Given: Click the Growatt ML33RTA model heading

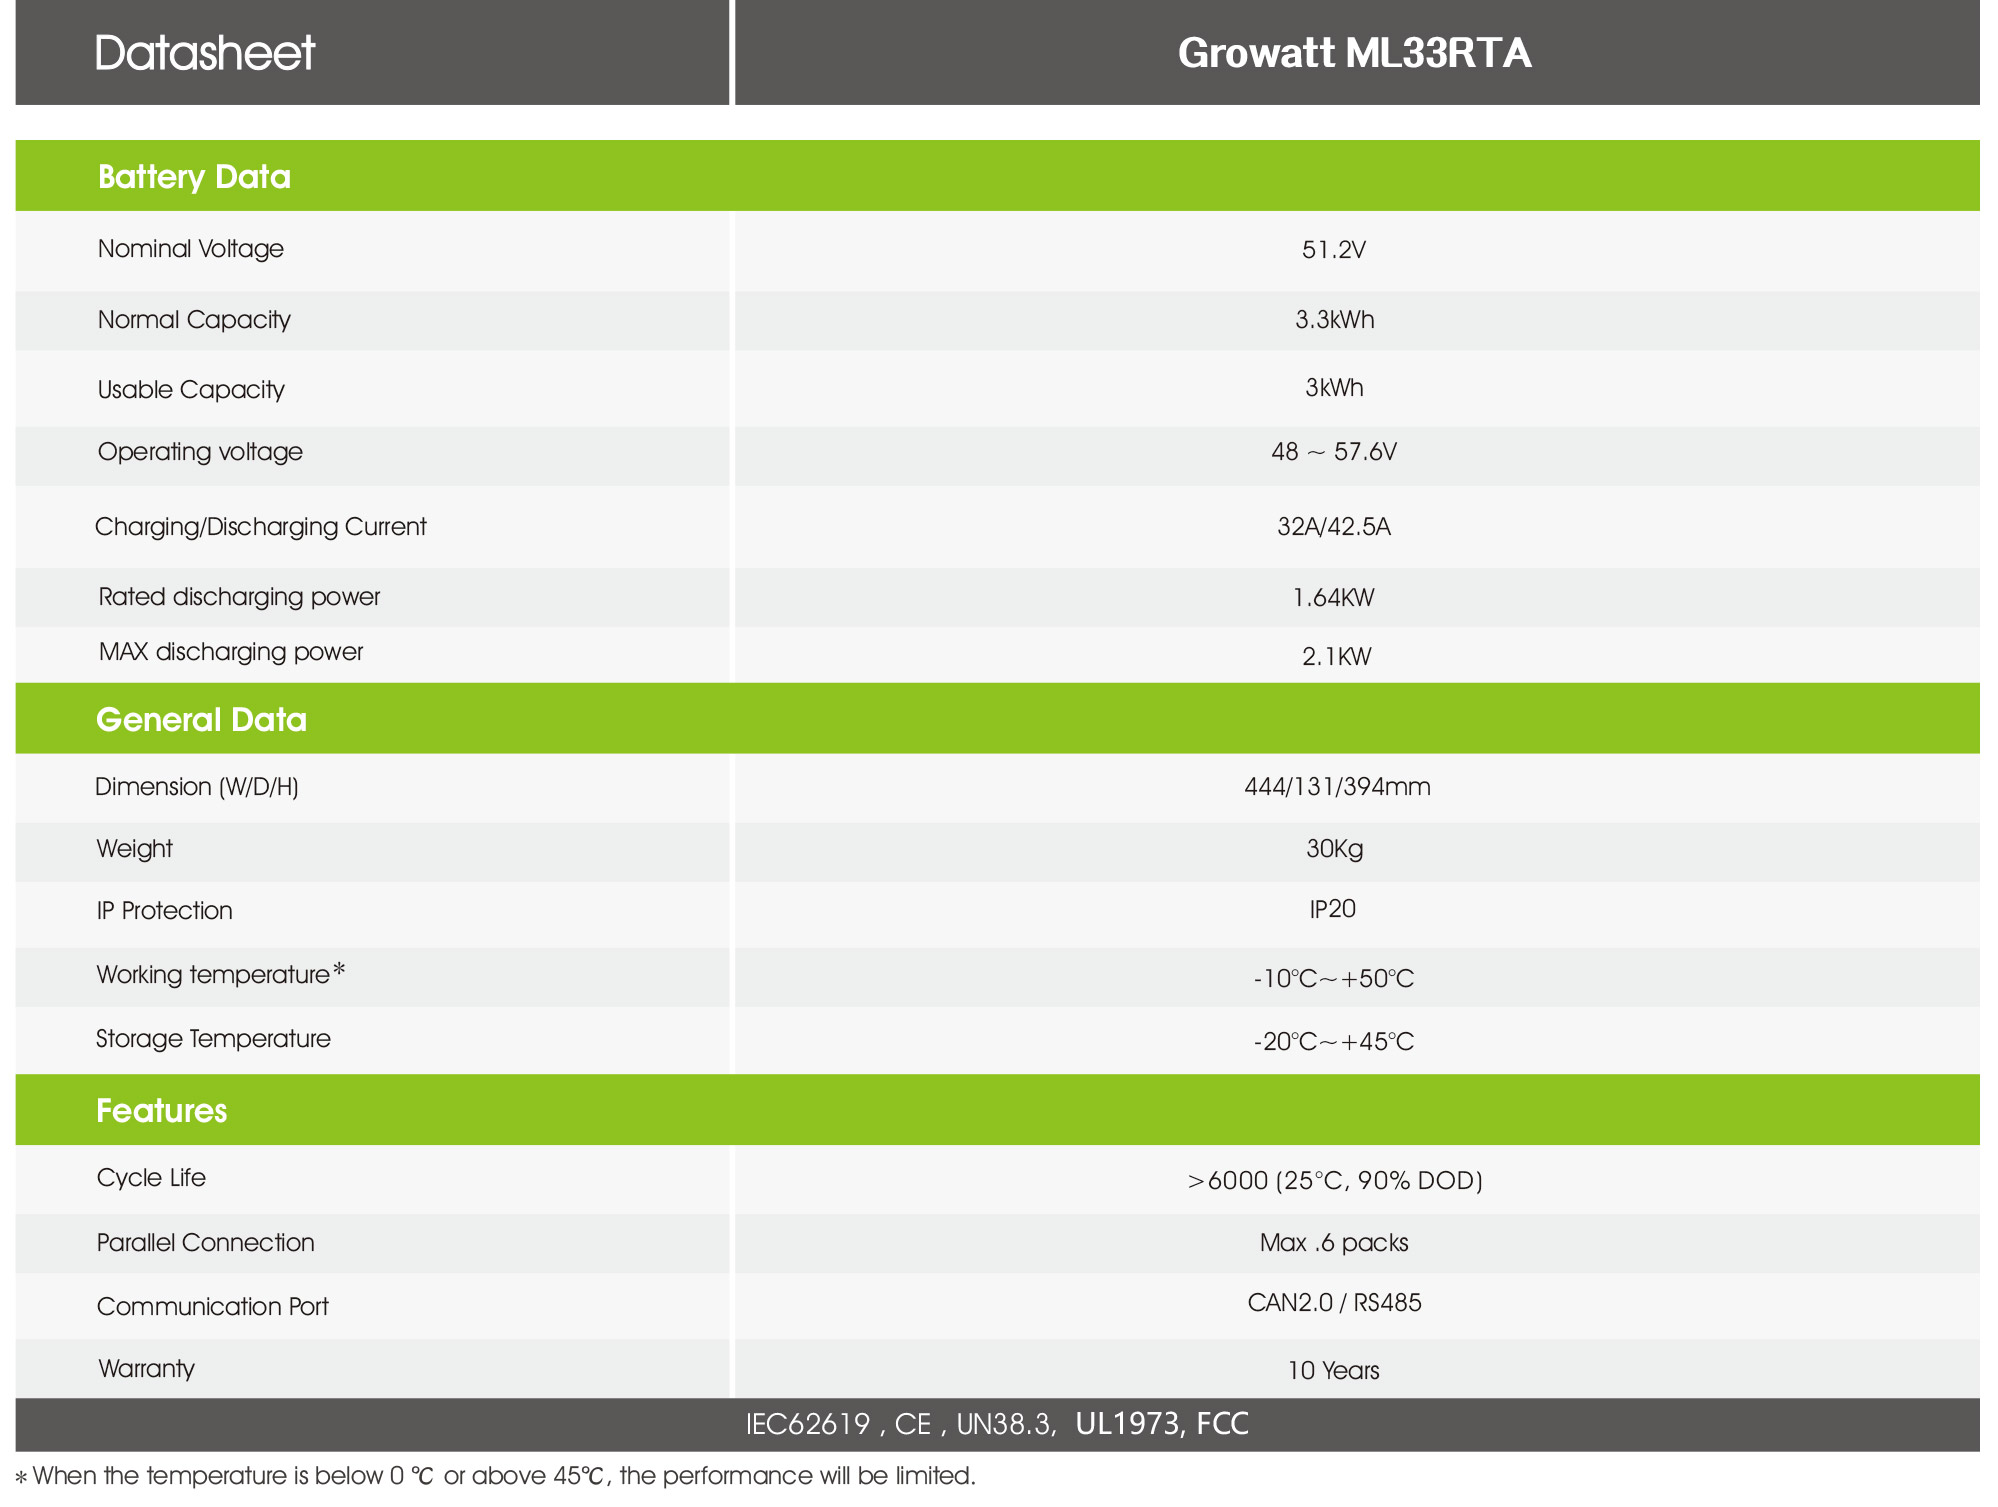Looking at the screenshot, I should tap(1354, 53).
